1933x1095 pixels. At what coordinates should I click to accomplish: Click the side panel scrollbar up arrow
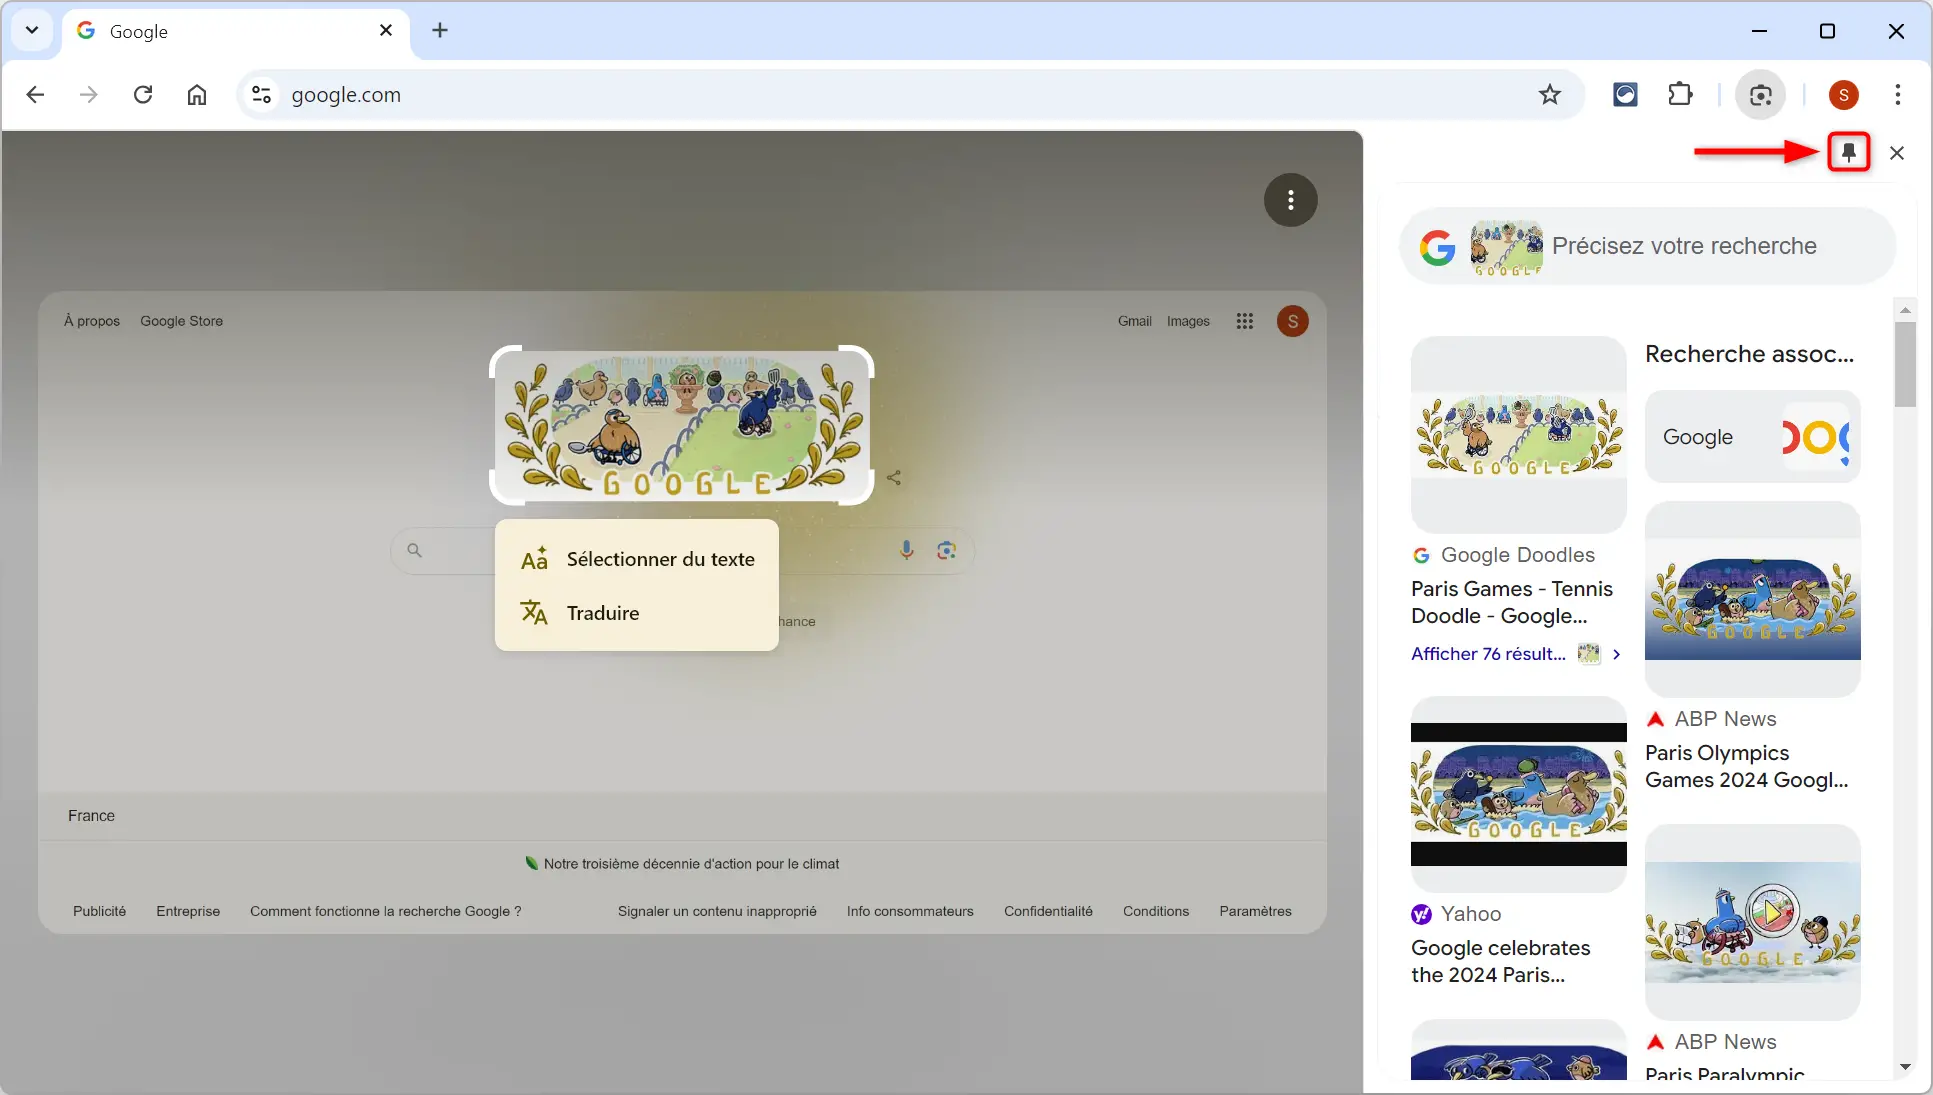pos(1905,310)
